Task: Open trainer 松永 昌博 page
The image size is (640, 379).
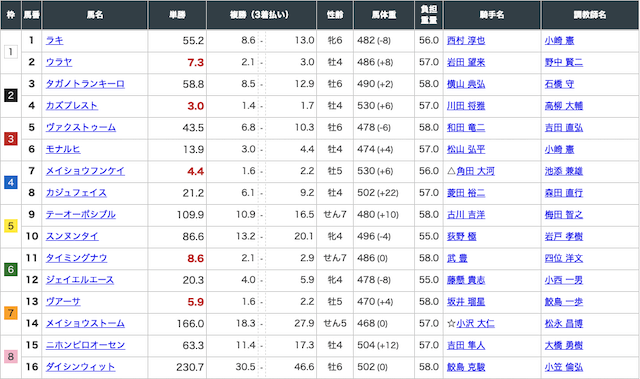Action: coord(564,324)
